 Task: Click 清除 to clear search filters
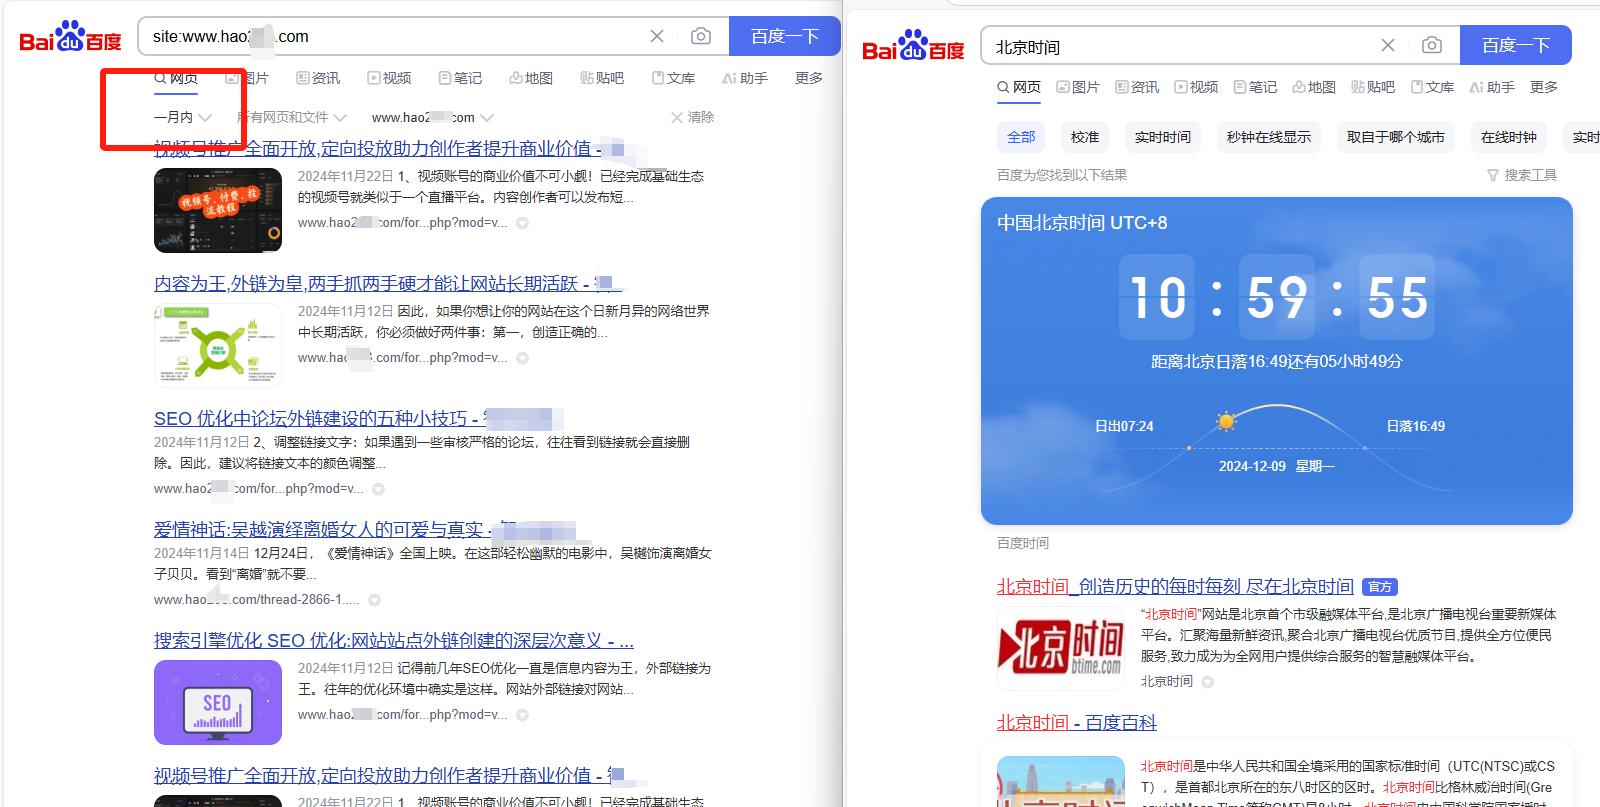coord(692,117)
